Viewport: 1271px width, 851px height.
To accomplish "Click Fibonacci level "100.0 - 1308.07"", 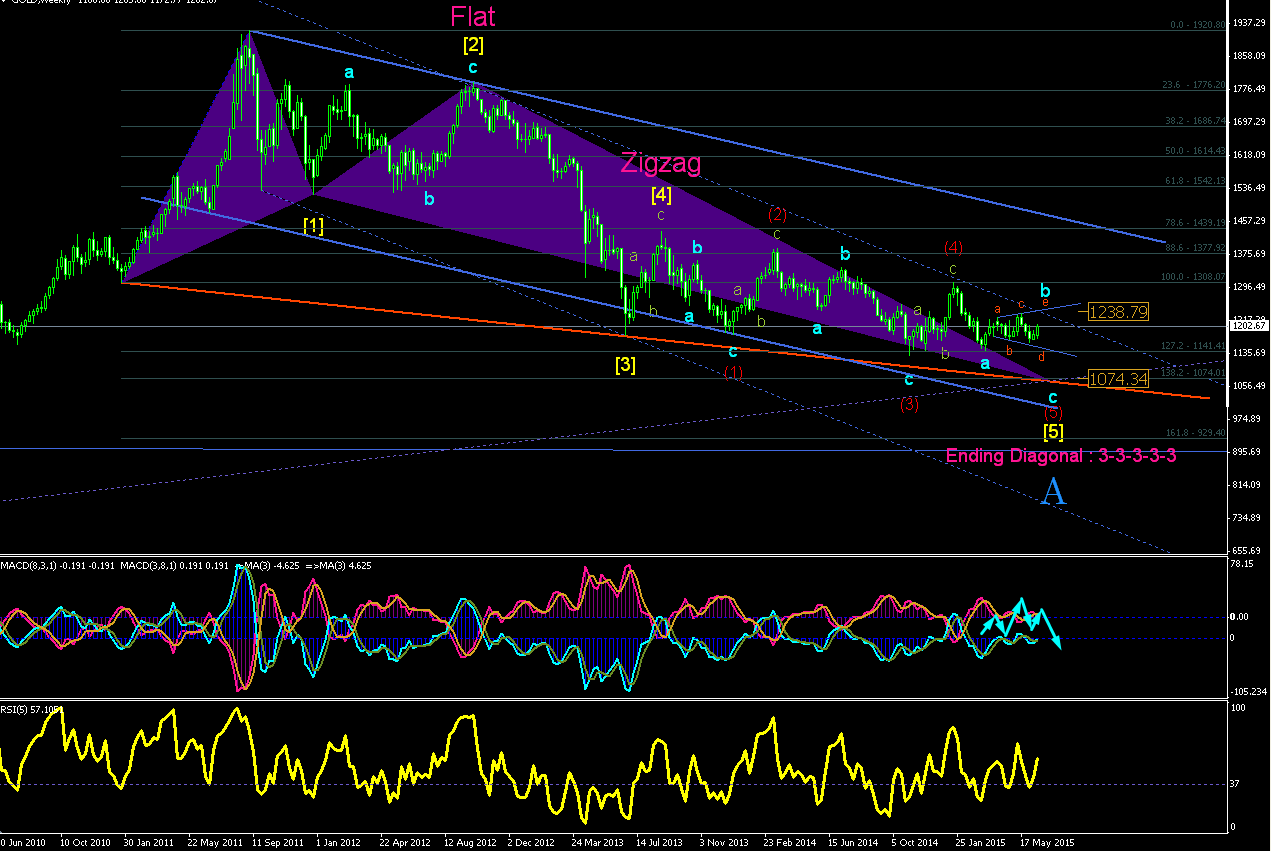I will pos(1194,277).
